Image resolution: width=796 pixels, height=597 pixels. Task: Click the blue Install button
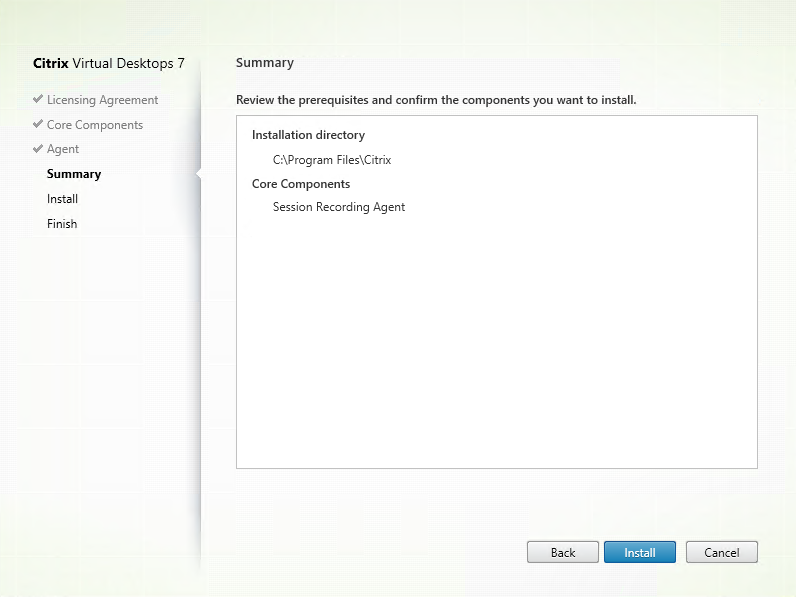coord(640,552)
